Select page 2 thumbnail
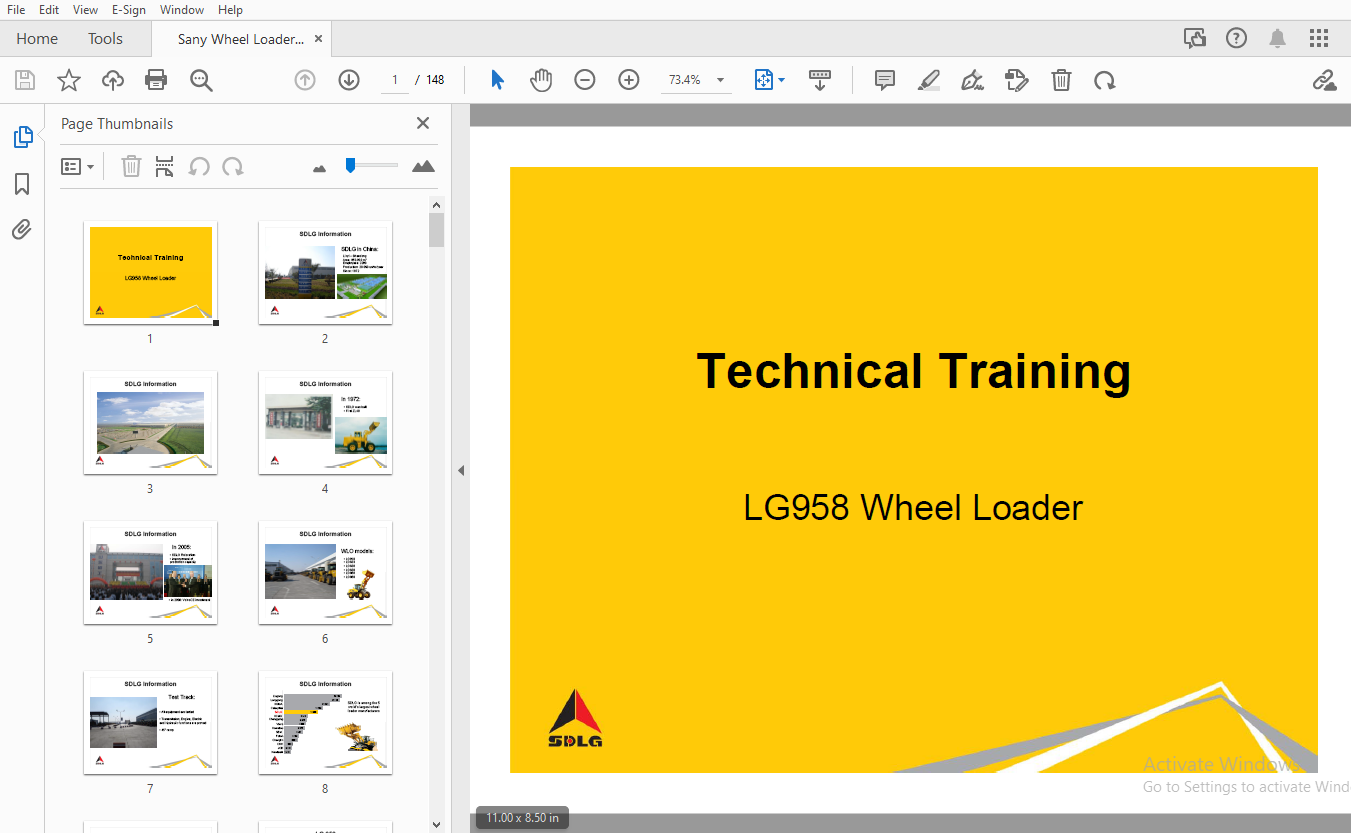 (x=325, y=273)
